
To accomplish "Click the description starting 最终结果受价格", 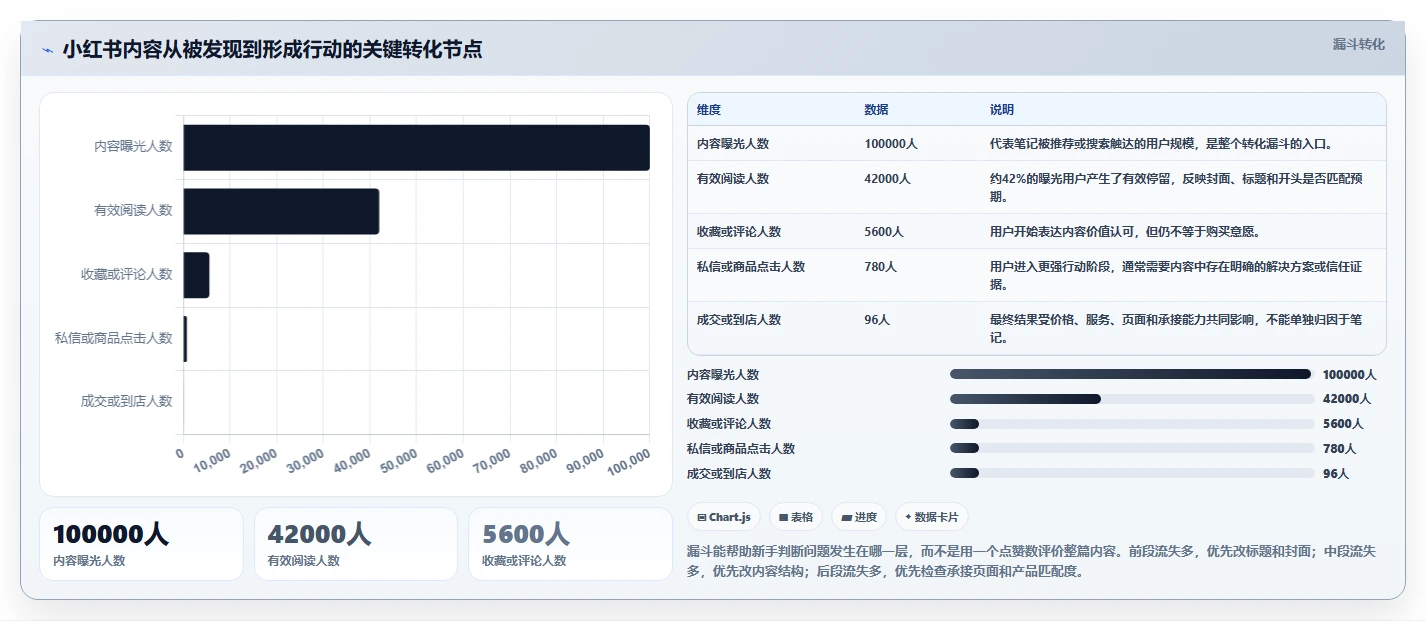I will point(1177,329).
